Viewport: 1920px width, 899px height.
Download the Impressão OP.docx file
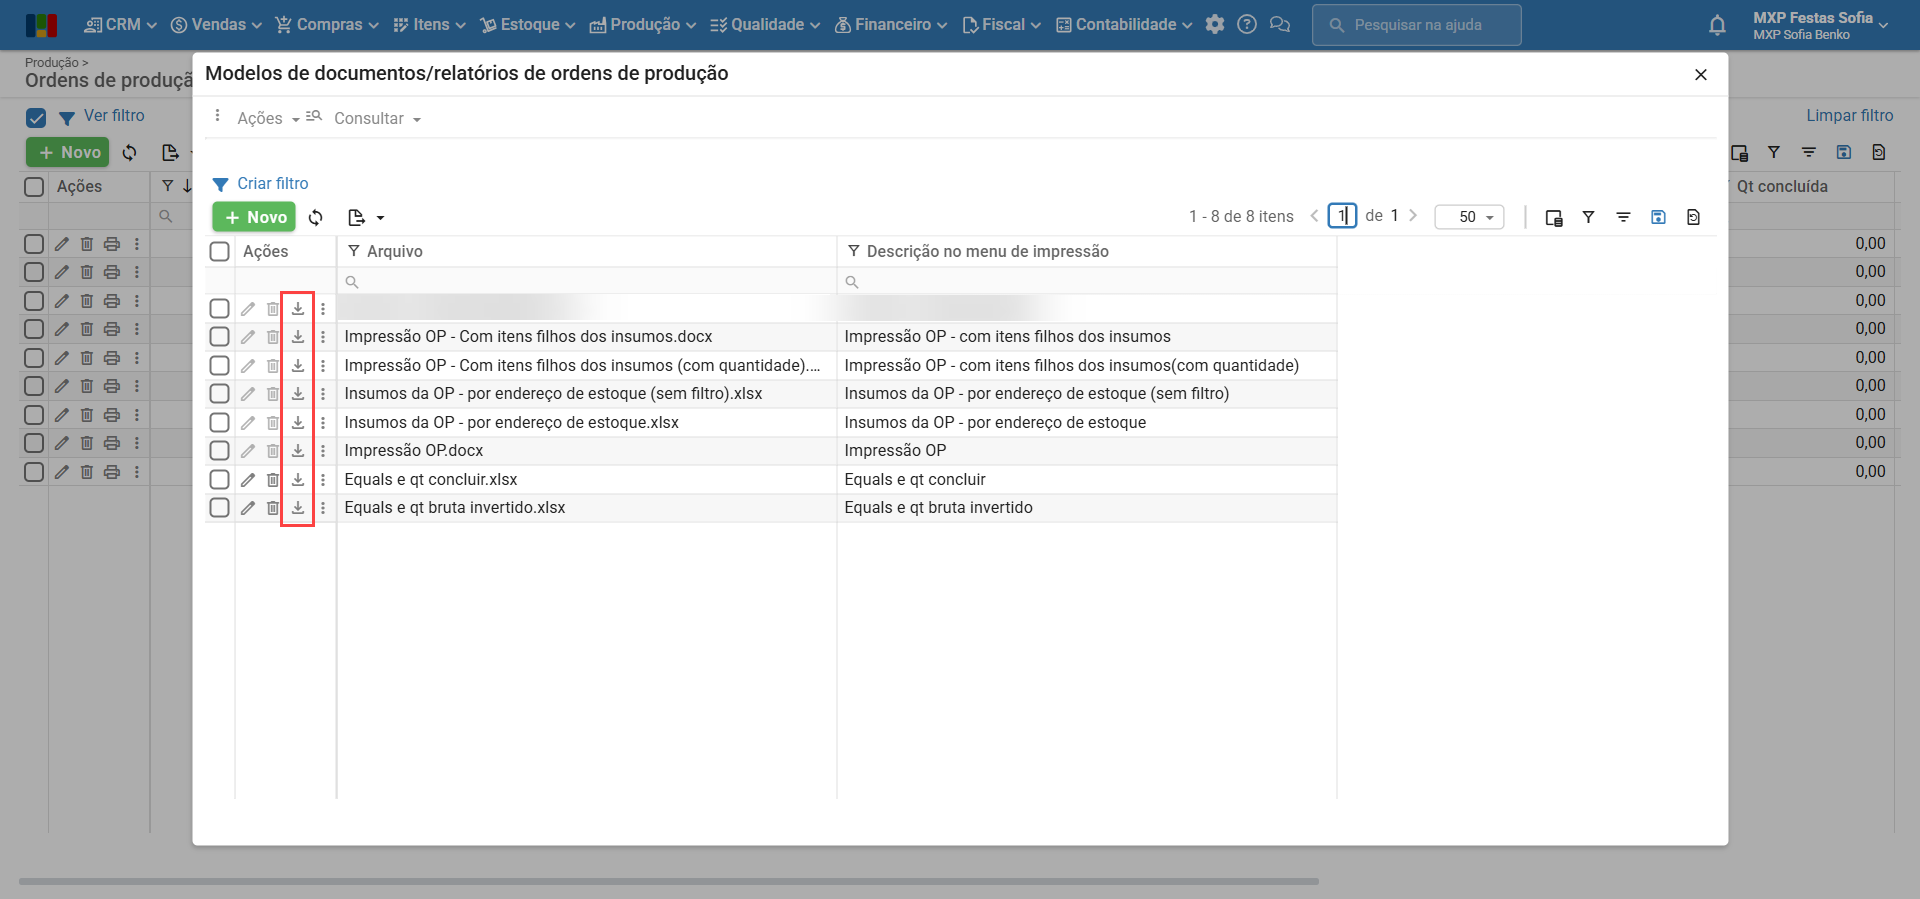coord(298,451)
